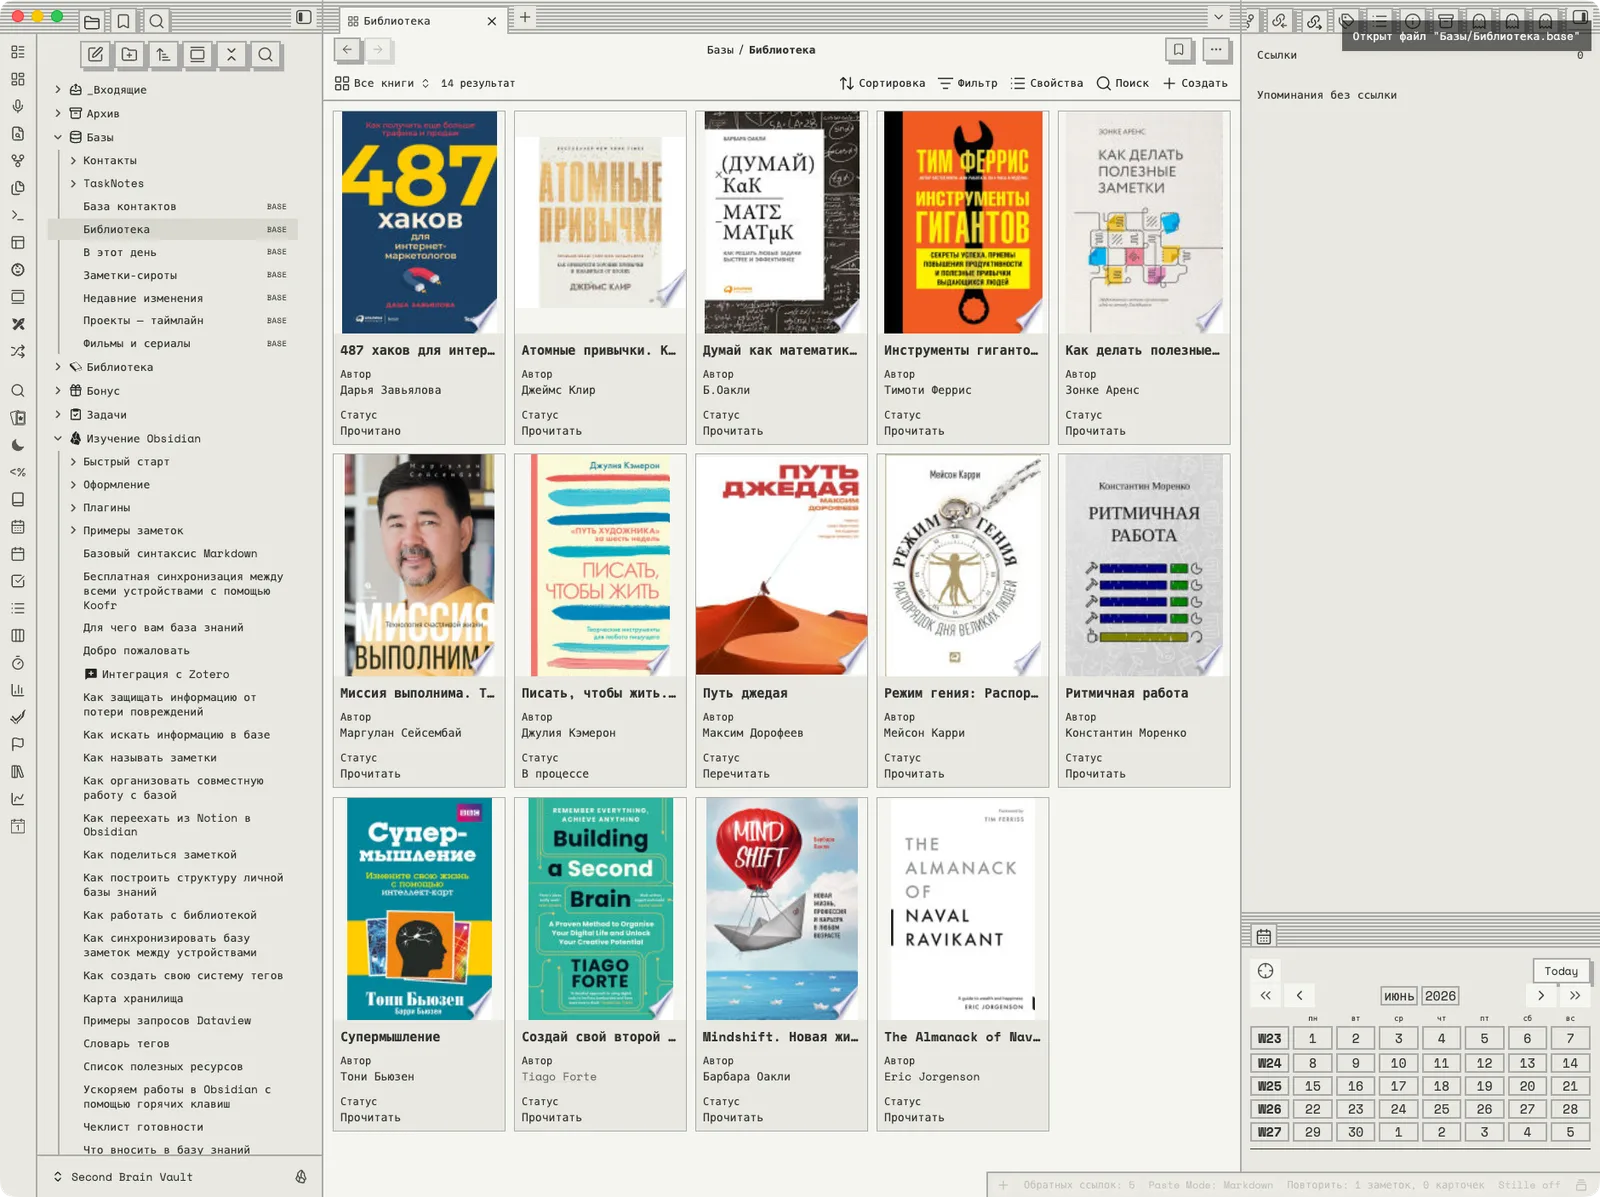Click the stopwatch timer ribbon icon
This screenshot has width=1600, height=1197.
click(x=18, y=663)
